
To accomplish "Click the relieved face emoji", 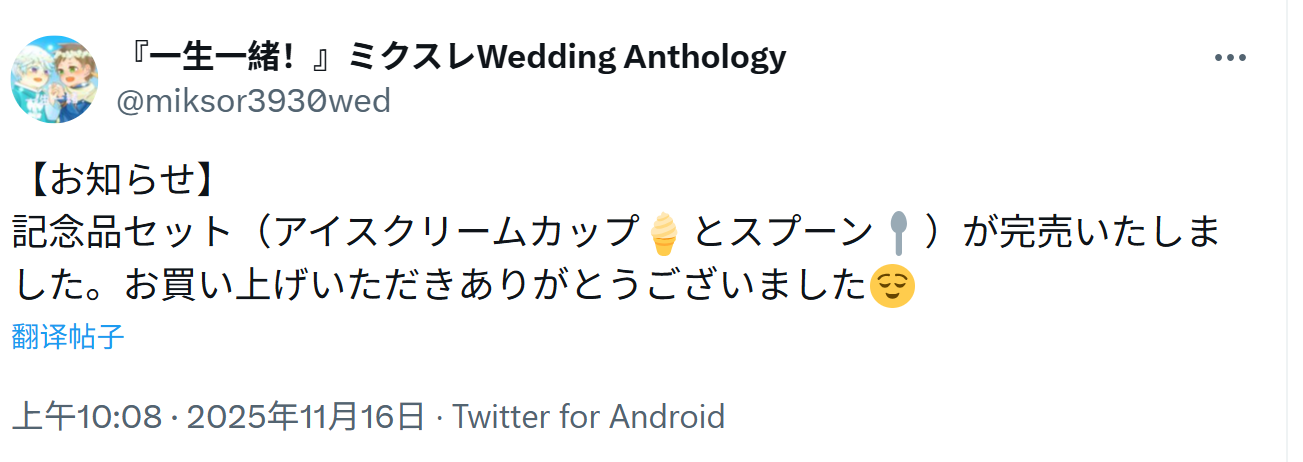I will pyautogui.click(x=892, y=287).
